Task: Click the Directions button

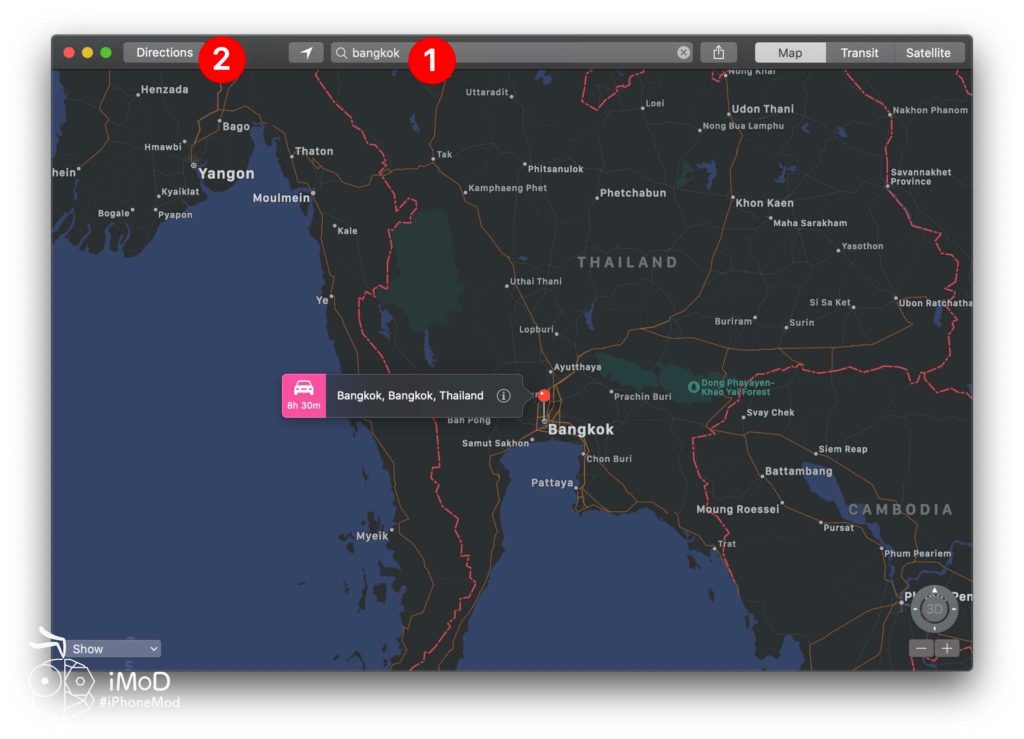Action: [x=163, y=52]
